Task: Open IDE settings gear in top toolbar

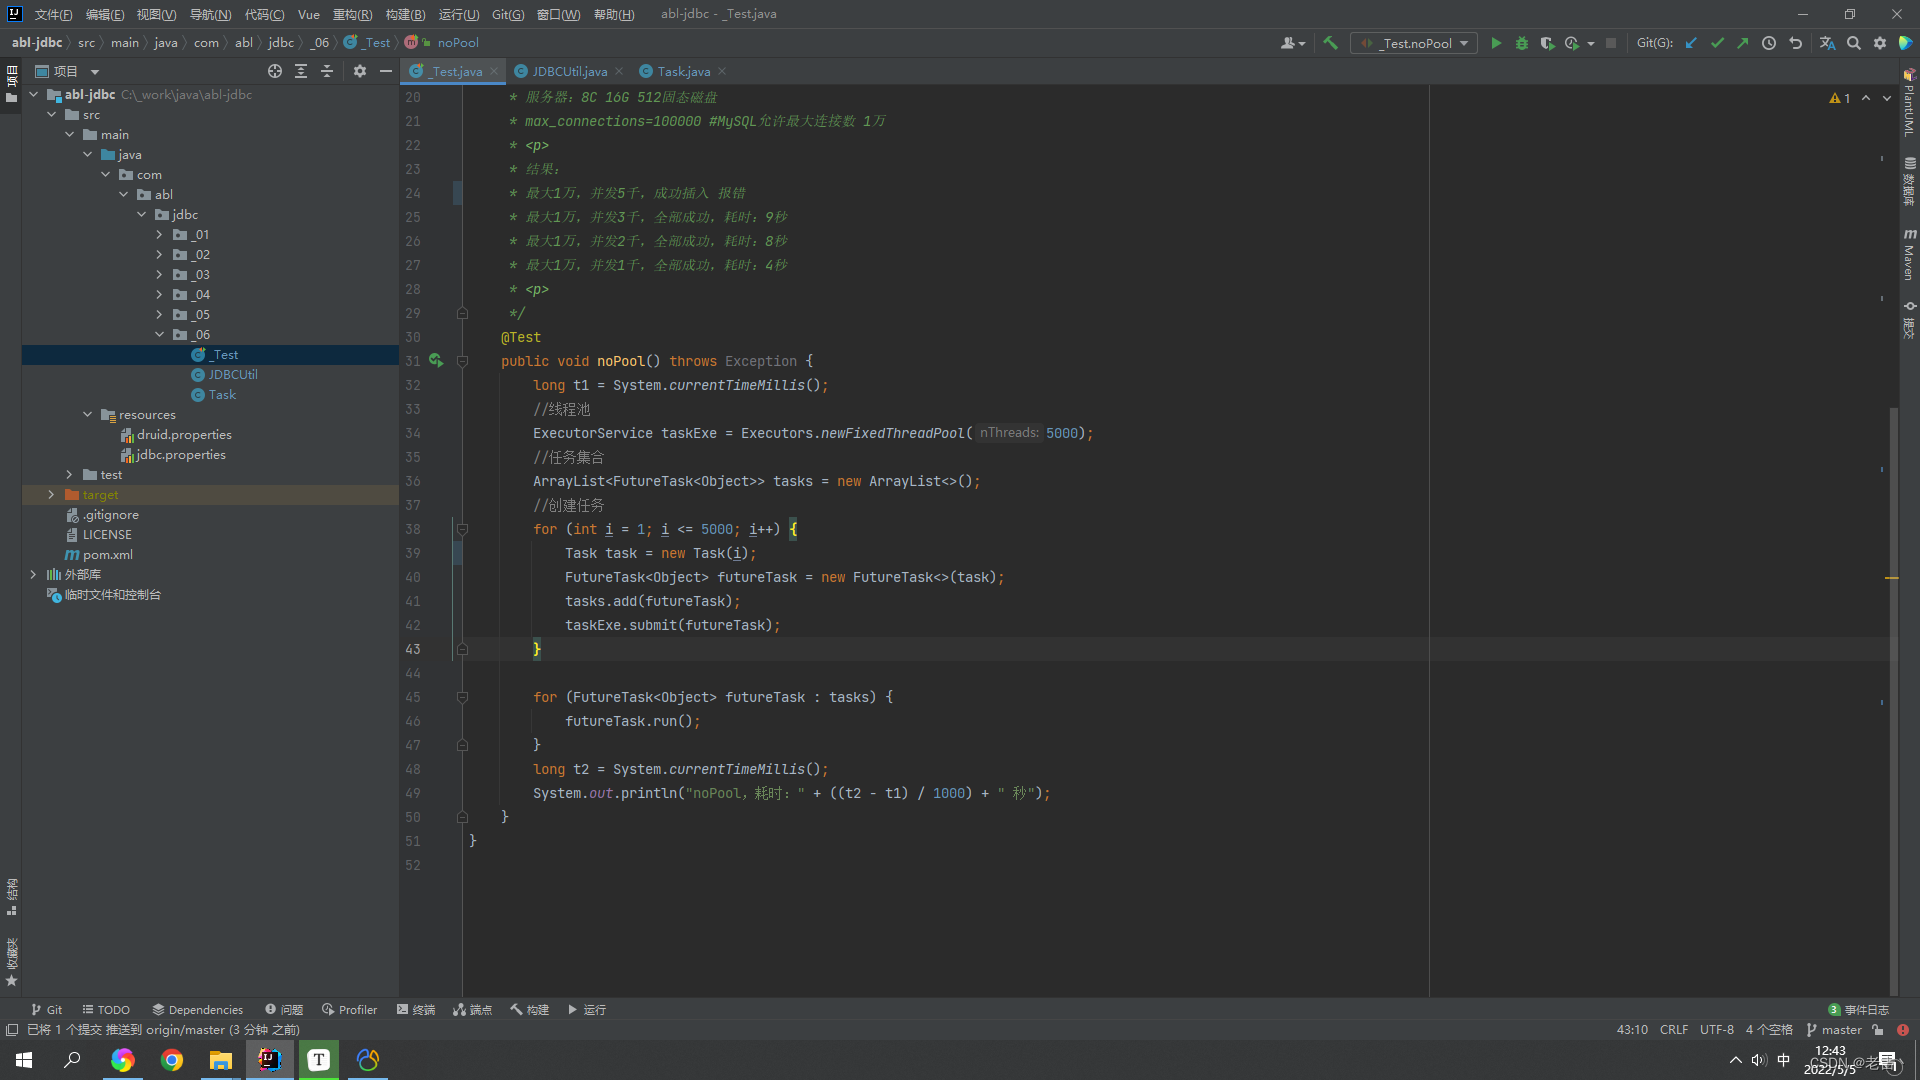Action: (x=1880, y=43)
